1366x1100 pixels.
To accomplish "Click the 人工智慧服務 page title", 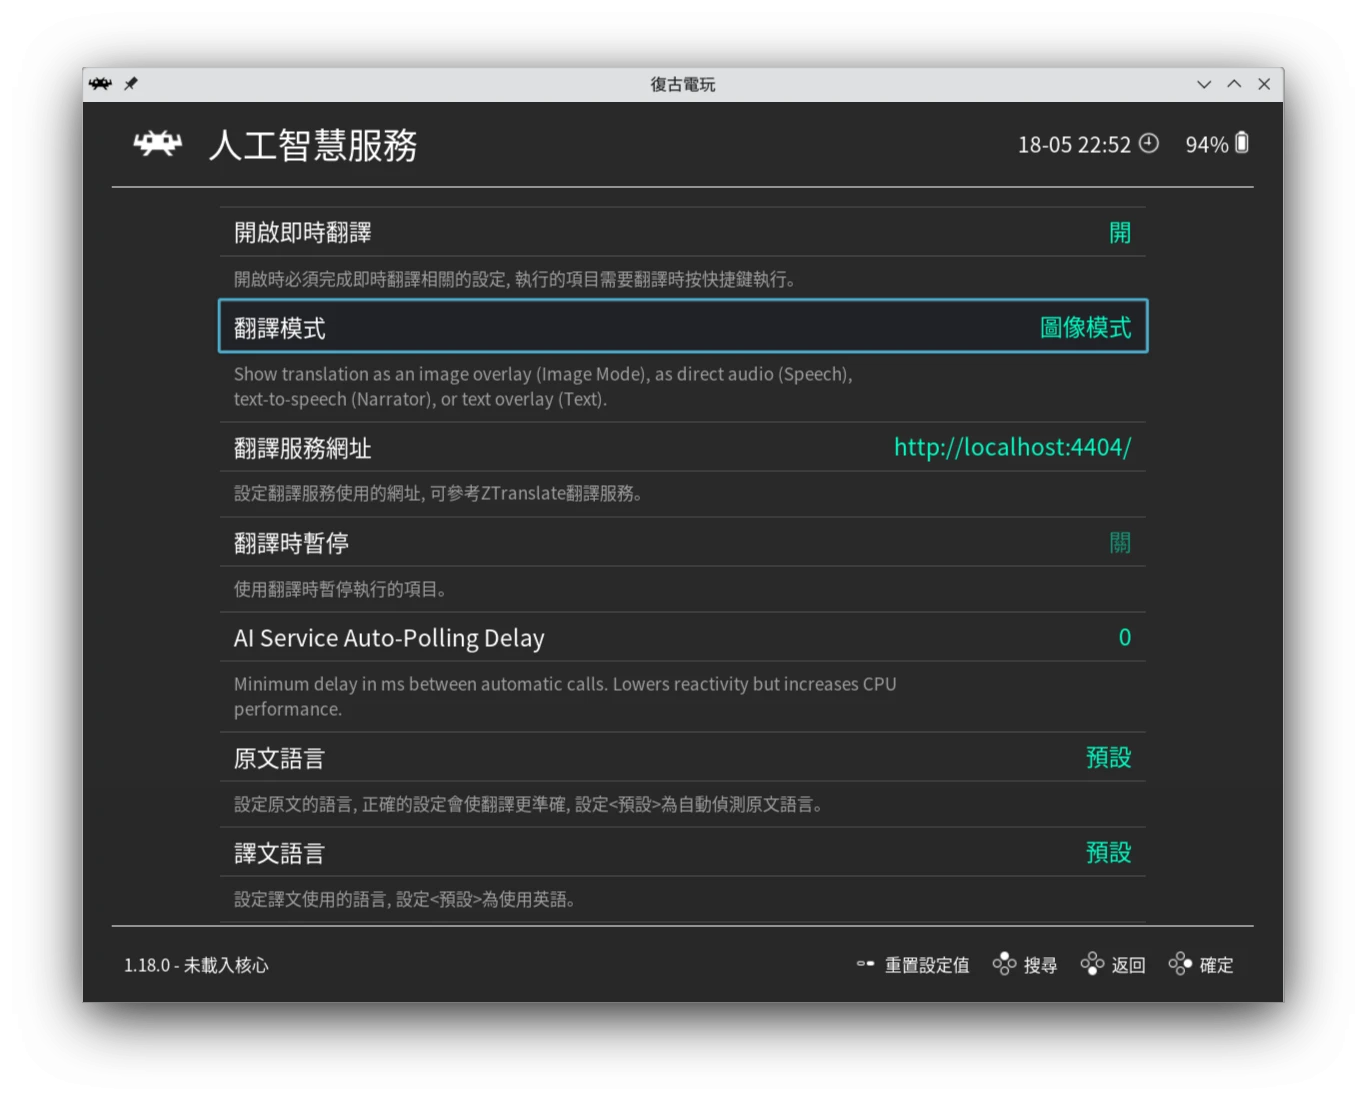I will click(313, 146).
